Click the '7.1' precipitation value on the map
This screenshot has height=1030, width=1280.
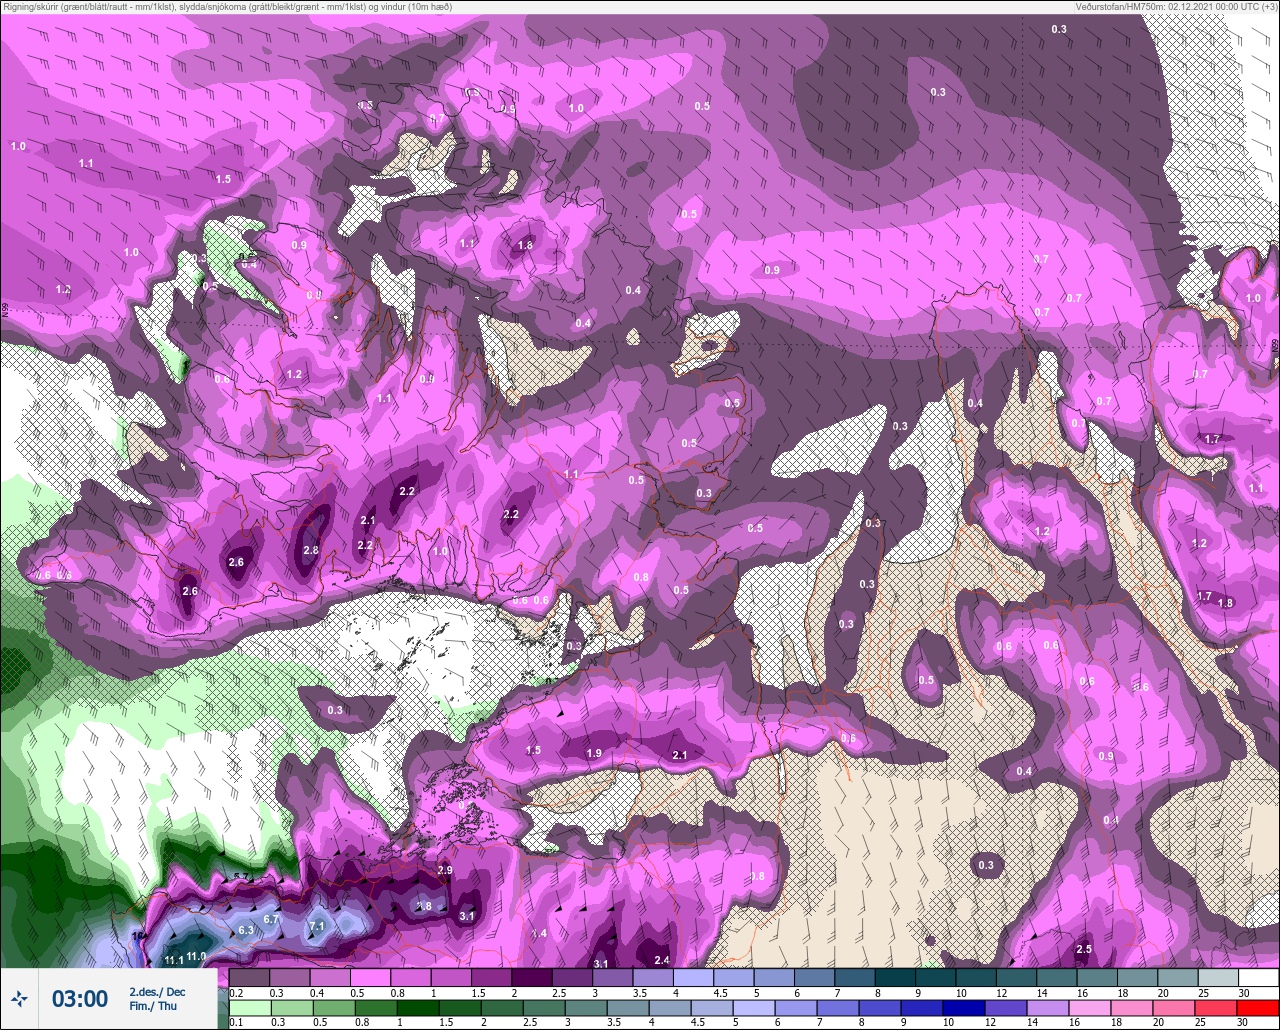point(317,926)
